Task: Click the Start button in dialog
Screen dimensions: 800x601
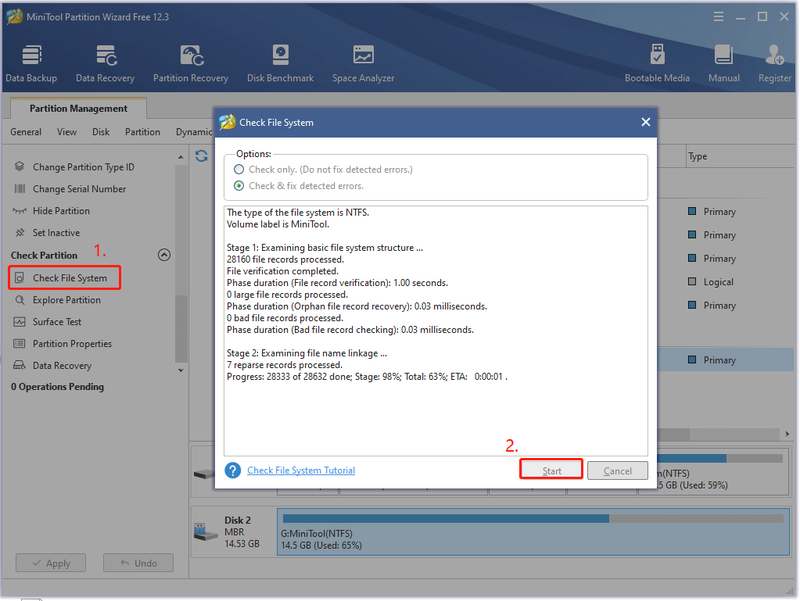Action: [551, 470]
